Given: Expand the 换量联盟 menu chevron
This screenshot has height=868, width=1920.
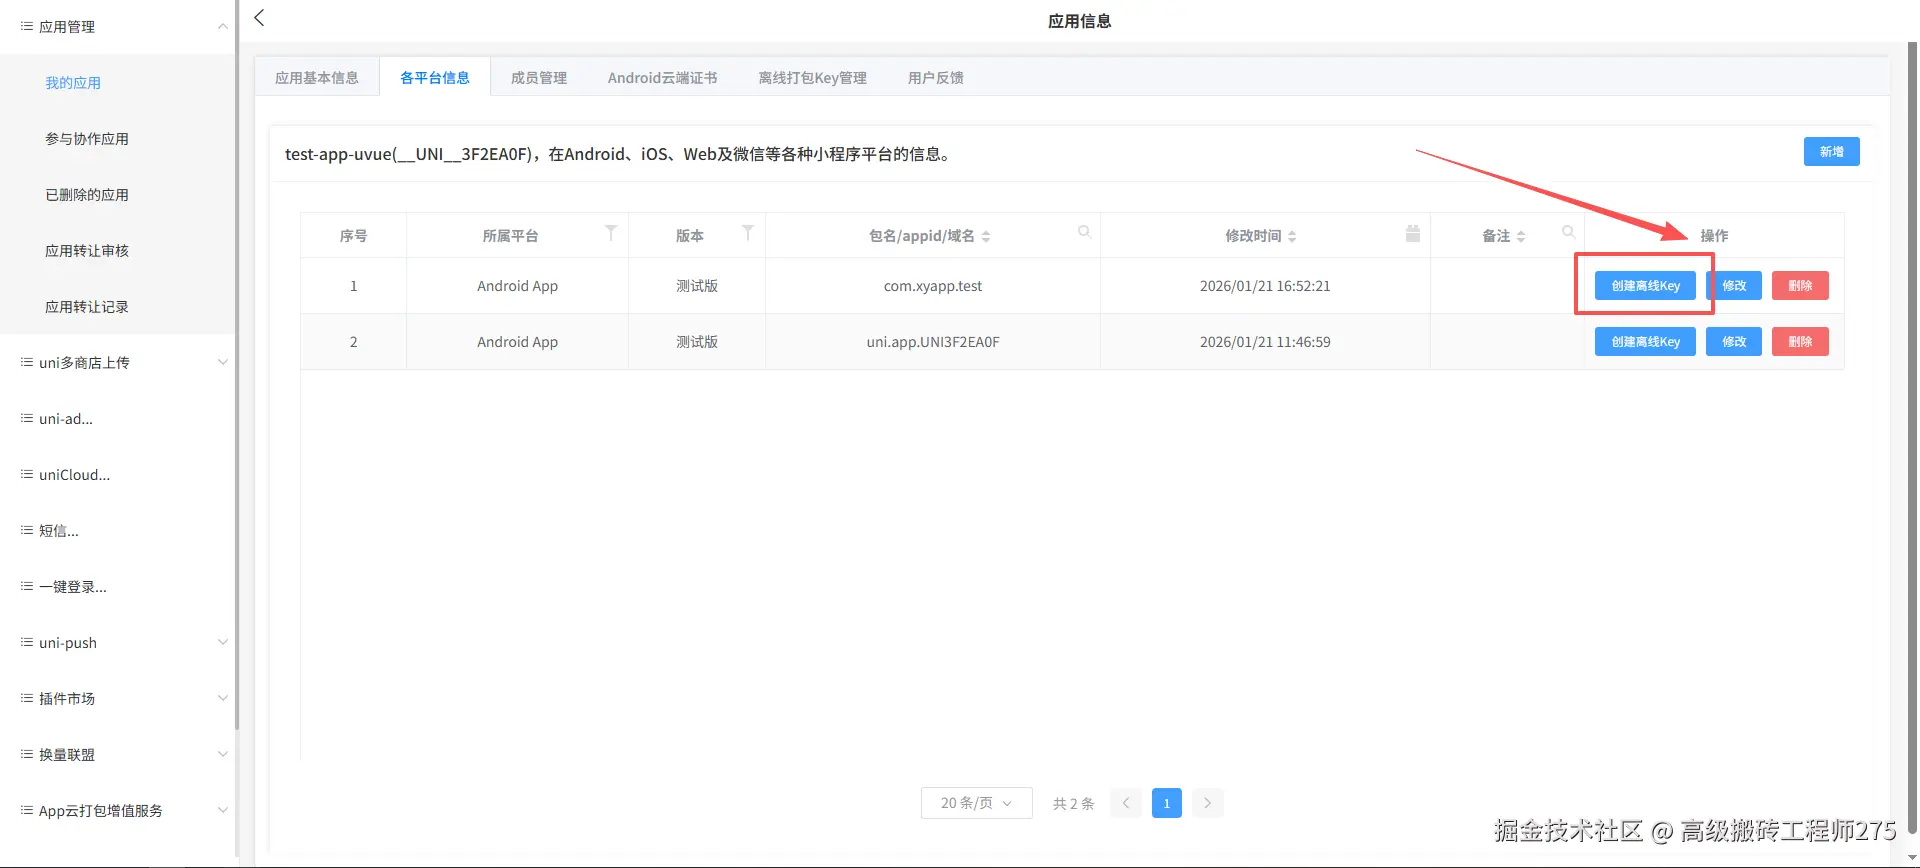Looking at the screenshot, I should tap(222, 754).
